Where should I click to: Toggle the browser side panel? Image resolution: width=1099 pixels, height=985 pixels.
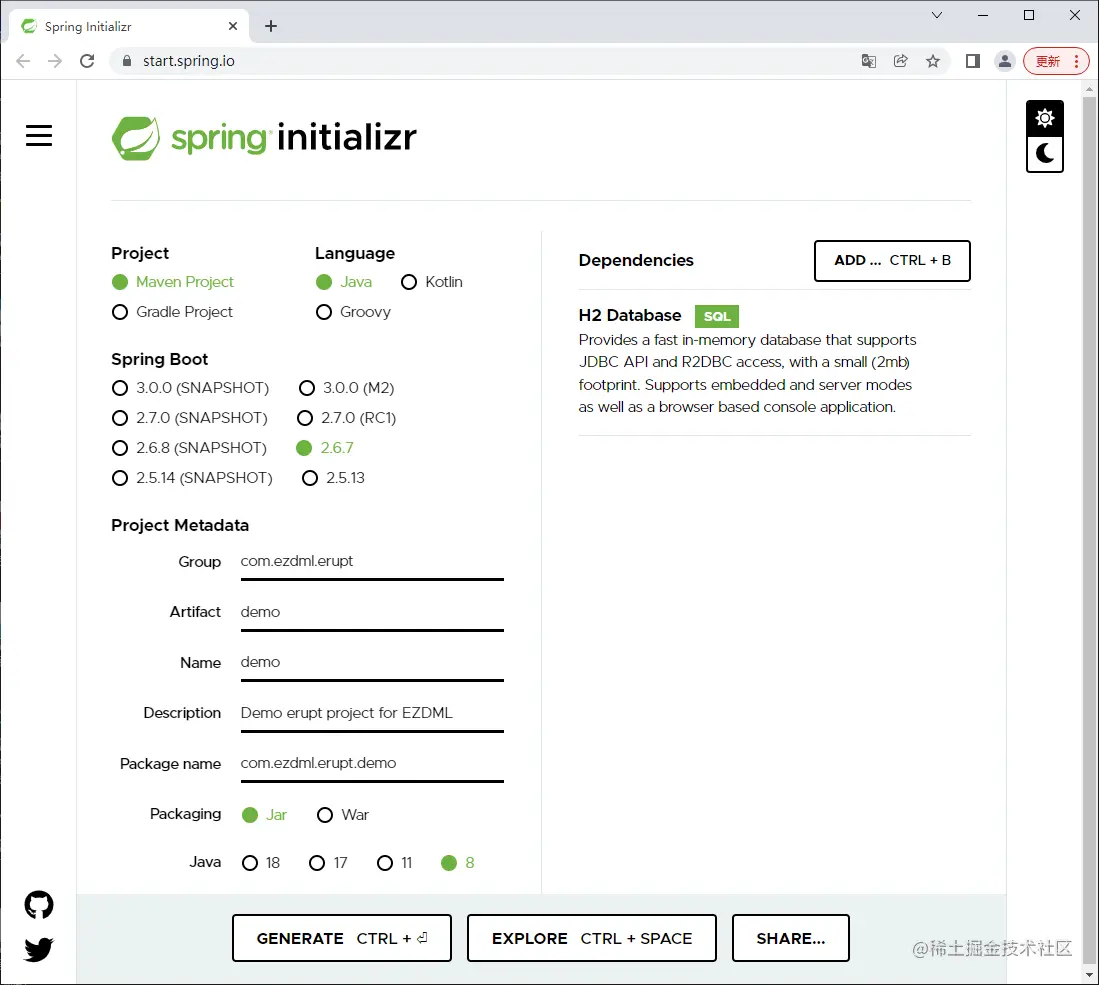tap(972, 61)
